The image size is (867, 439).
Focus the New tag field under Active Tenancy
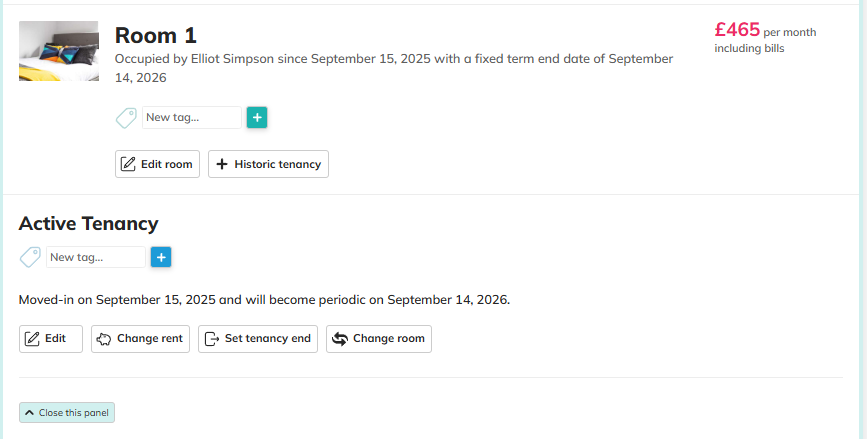pos(96,258)
